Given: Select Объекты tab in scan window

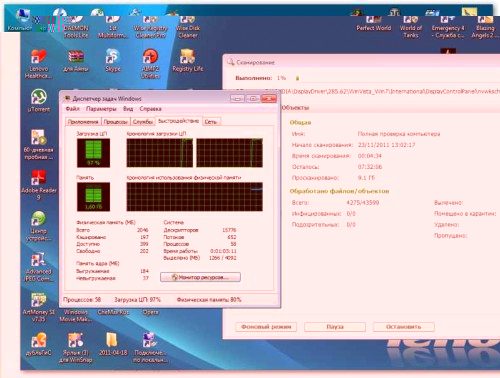Looking at the screenshot, I should coord(295,108).
